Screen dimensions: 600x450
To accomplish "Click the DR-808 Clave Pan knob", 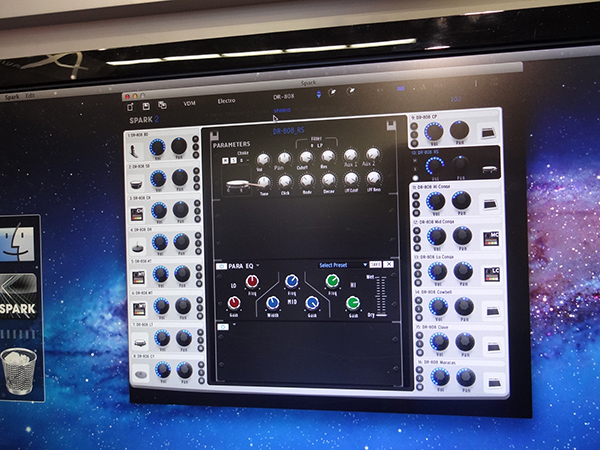I will point(465,342).
